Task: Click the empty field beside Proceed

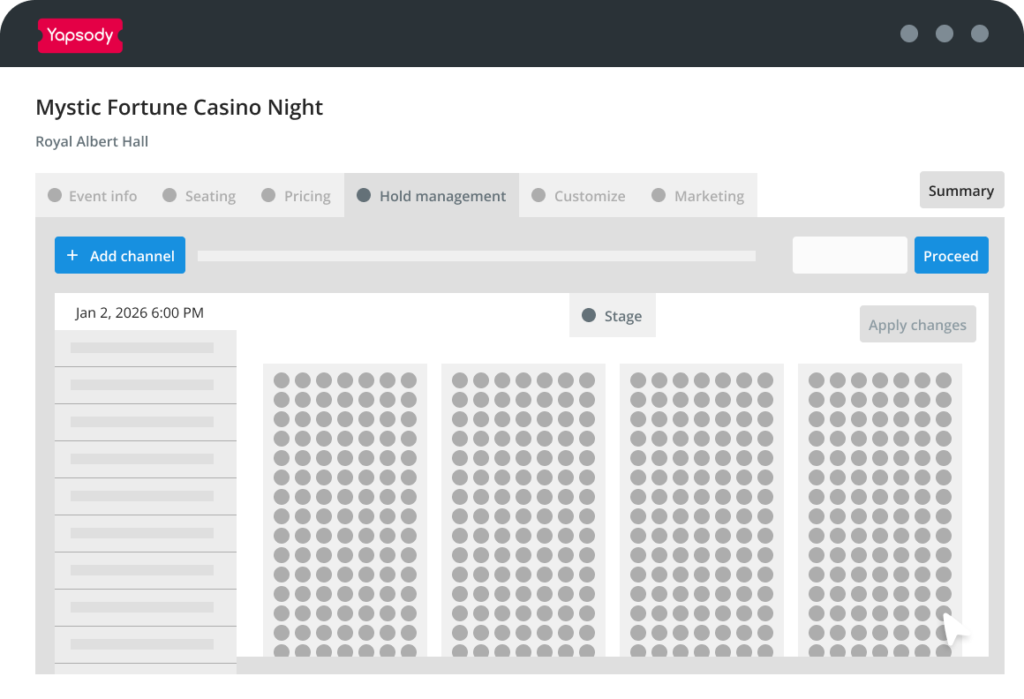Action: (x=849, y=256)
